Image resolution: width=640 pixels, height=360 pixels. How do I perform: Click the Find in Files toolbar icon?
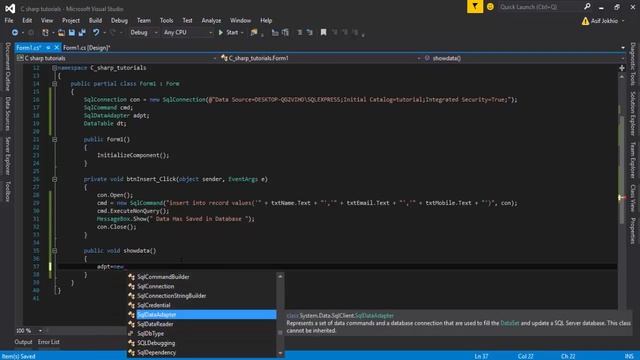tap(254, 32)
